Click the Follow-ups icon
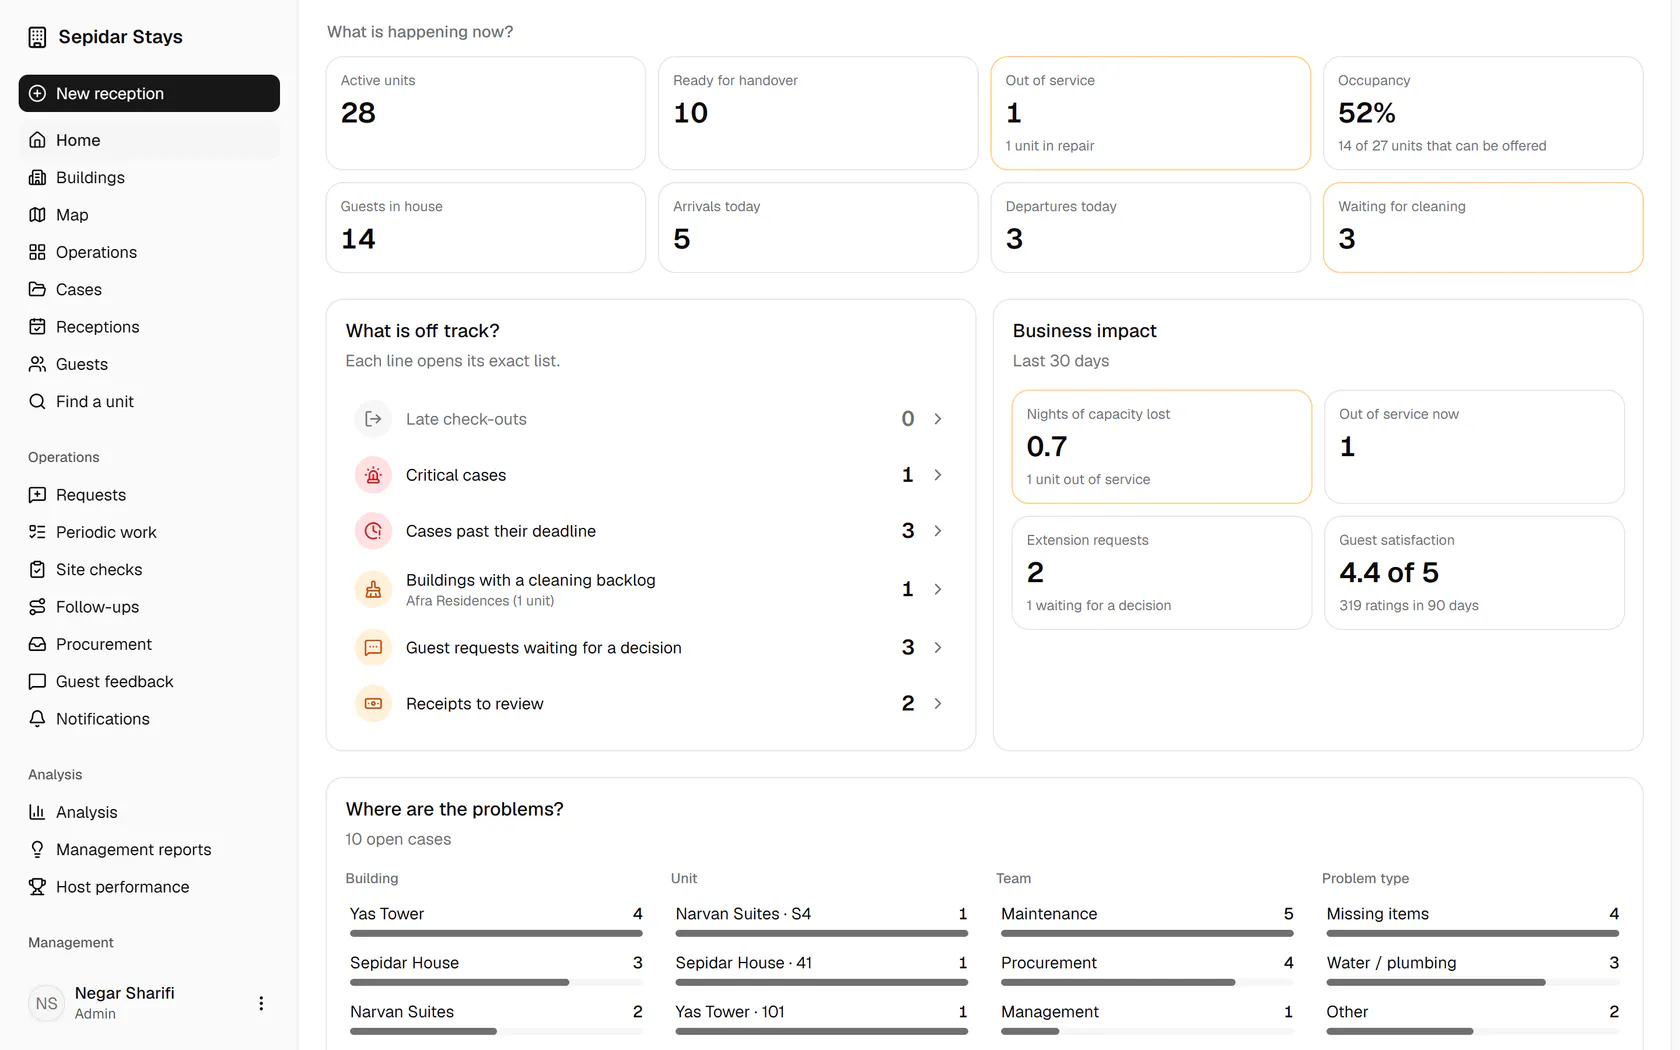Screen dimensions: 1680x1050 pos(37,607)
